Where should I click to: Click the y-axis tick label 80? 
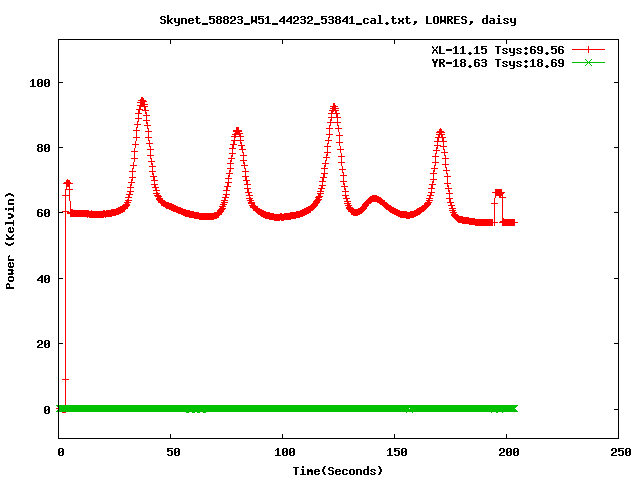43,148
